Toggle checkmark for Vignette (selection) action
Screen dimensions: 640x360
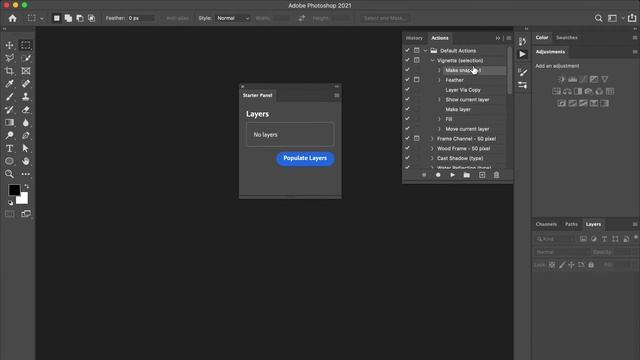407,60
